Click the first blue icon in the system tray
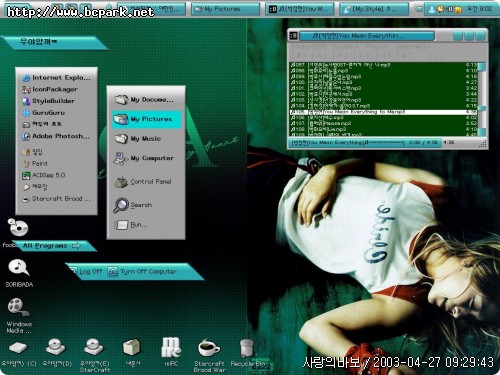Image resolution: width=500 pixels, height=375 pixels. tap(432, 9)
